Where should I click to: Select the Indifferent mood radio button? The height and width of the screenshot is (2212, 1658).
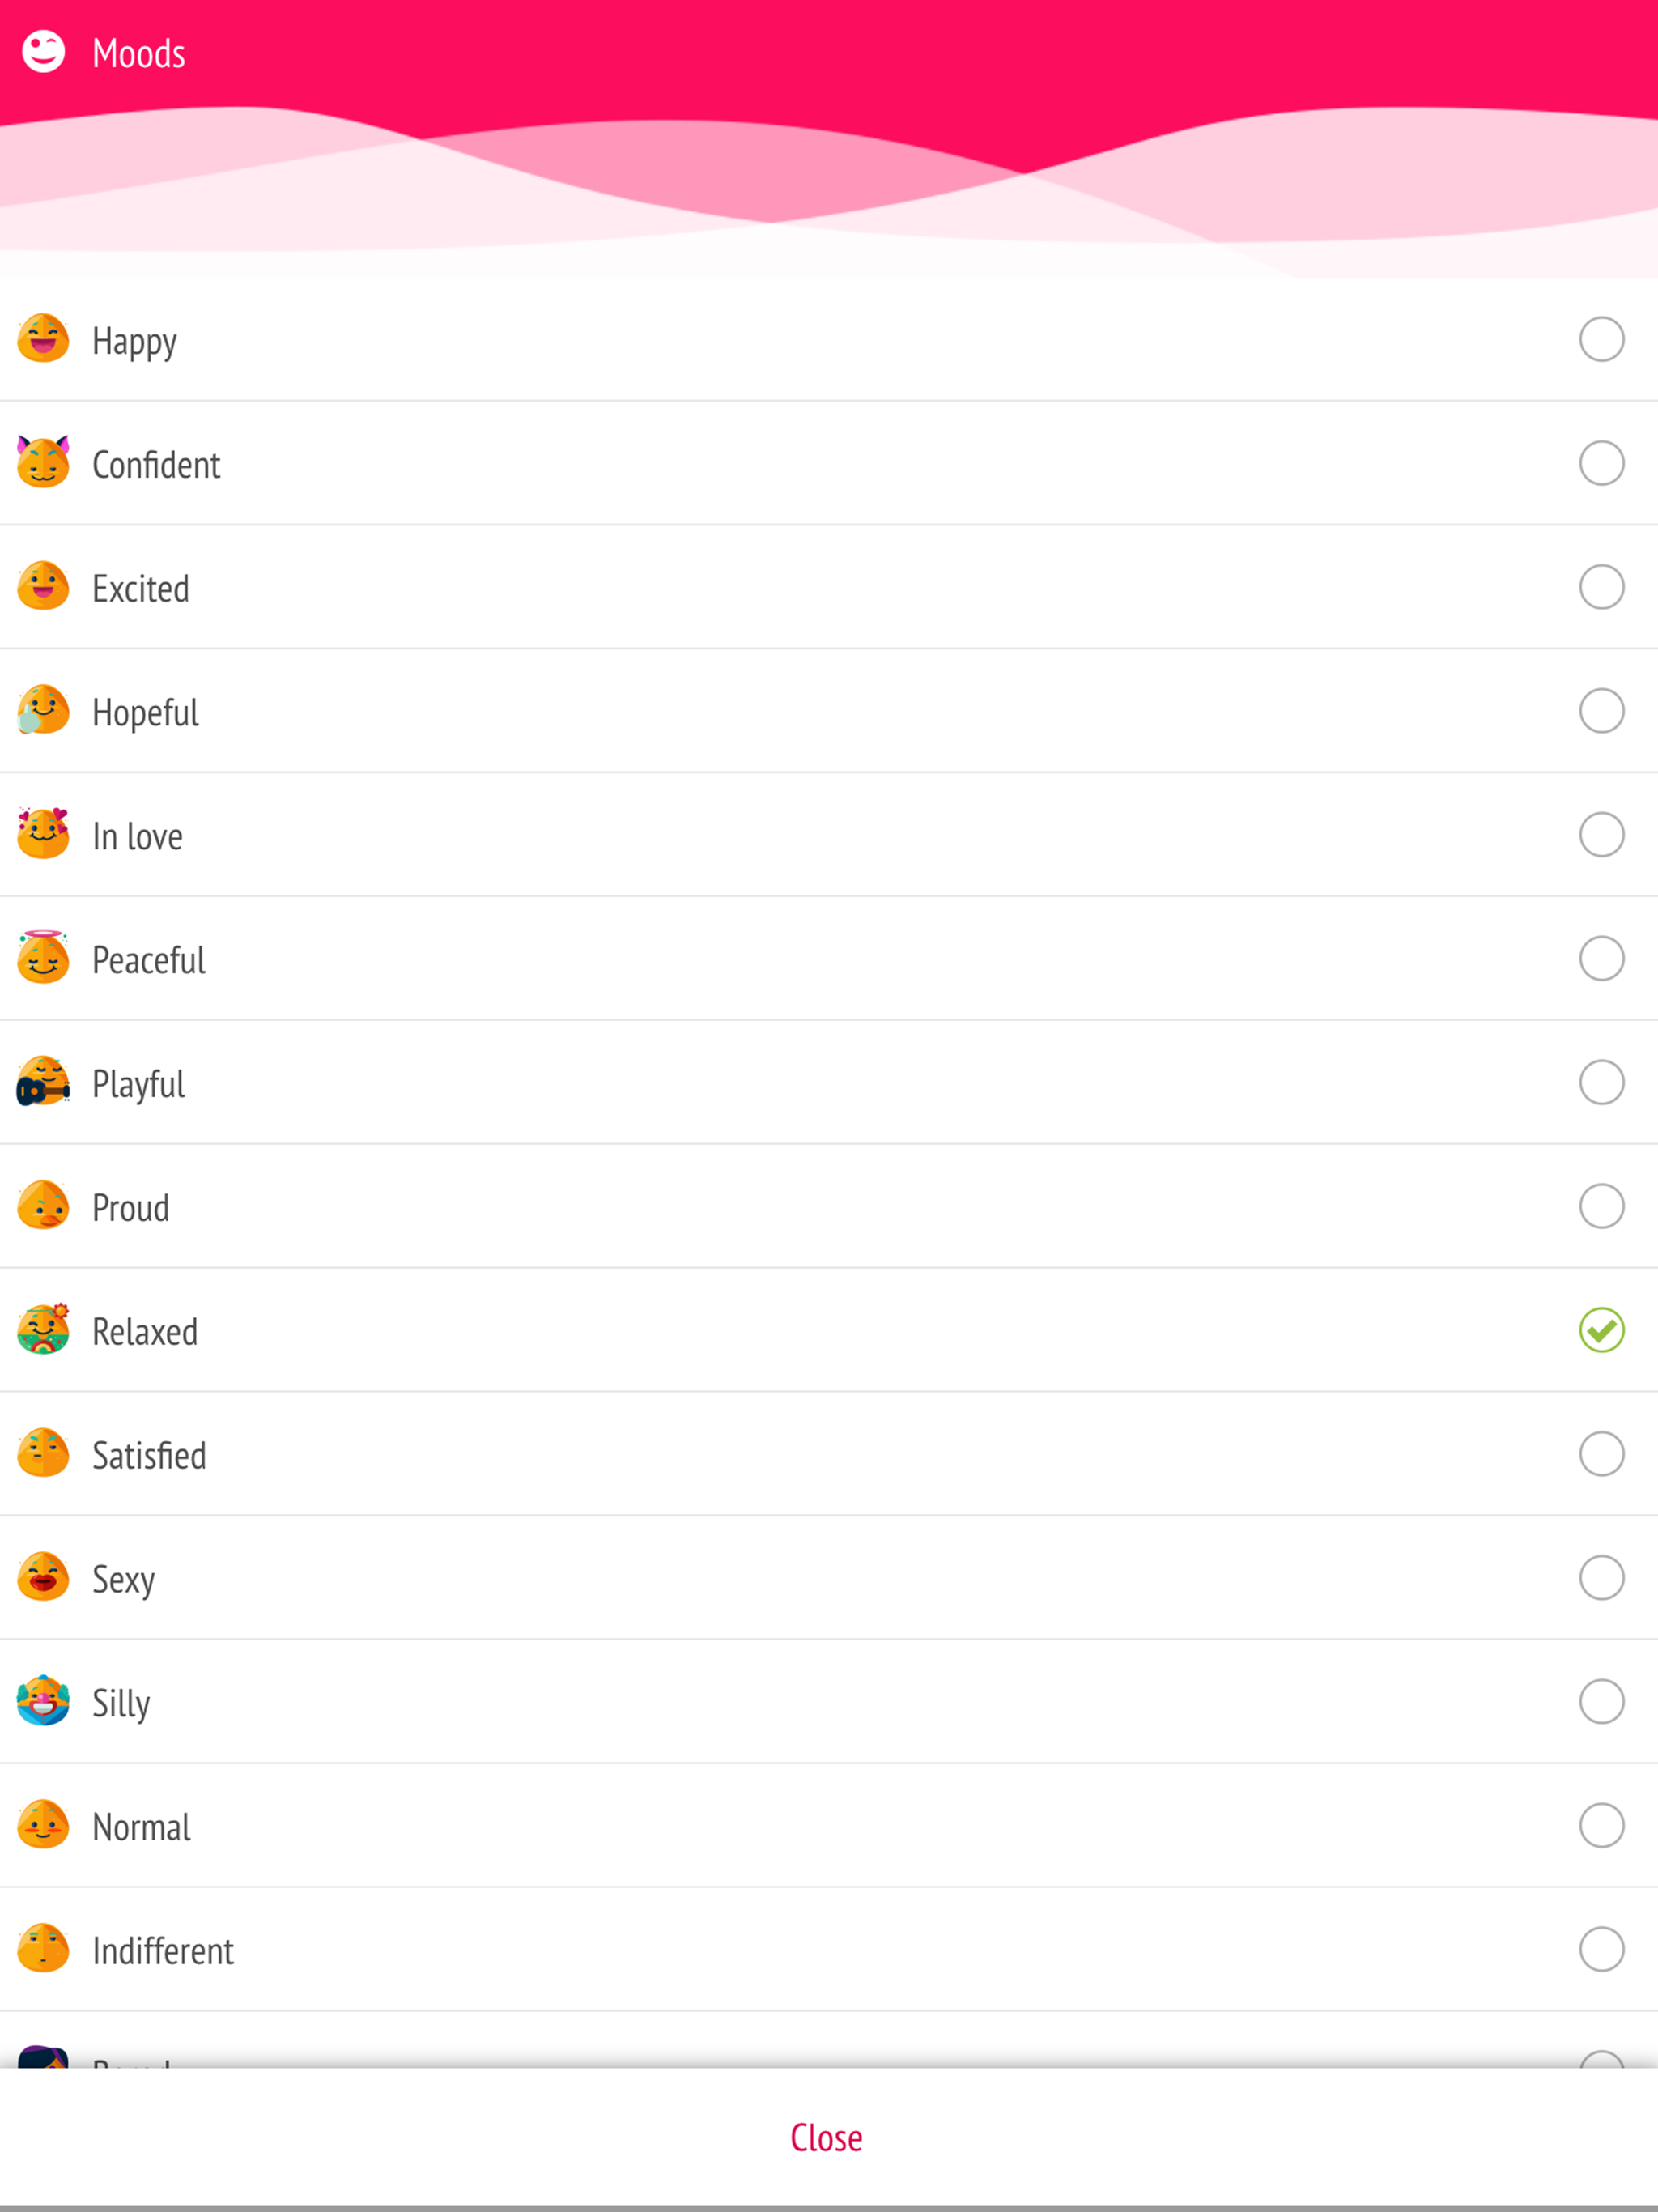tap(1602, 1948)
